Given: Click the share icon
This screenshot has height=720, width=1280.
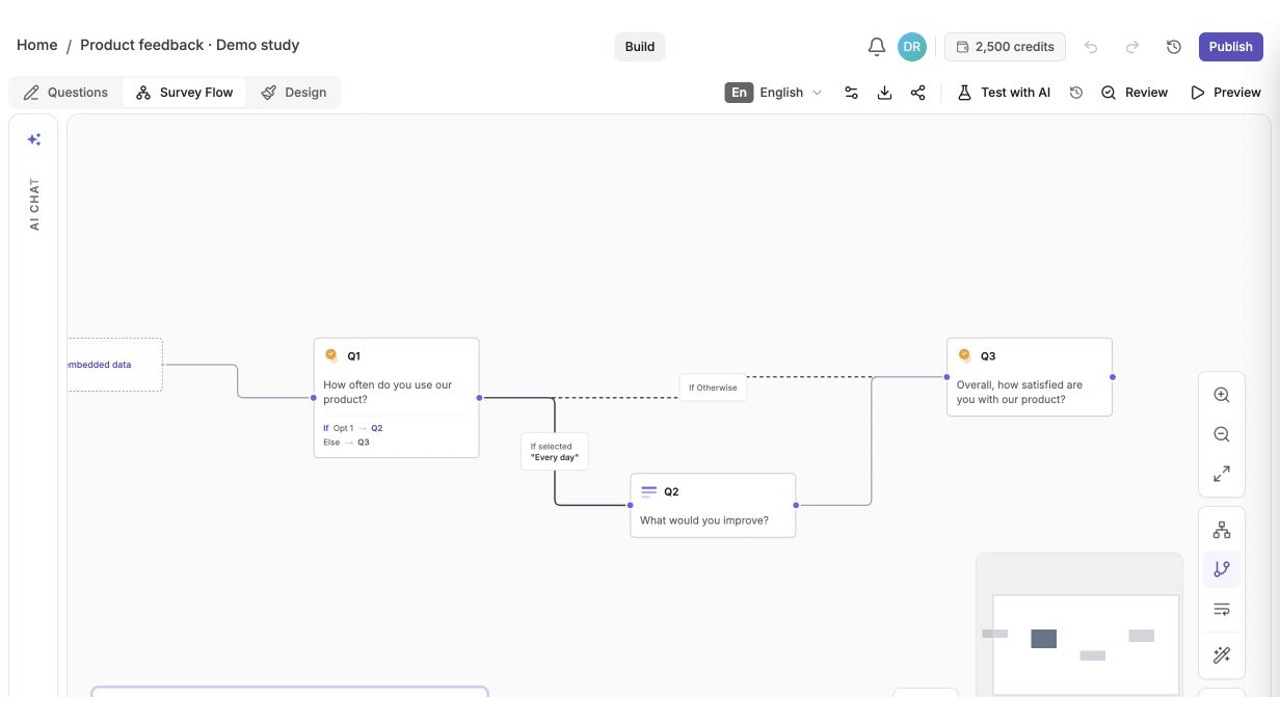Looking at the screenshot, I should [x=918, y=92].
